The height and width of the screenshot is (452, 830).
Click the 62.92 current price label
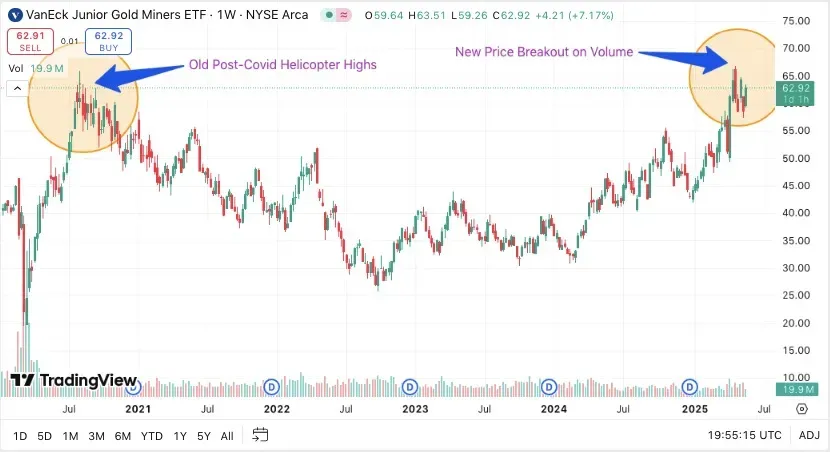point(796,94)
